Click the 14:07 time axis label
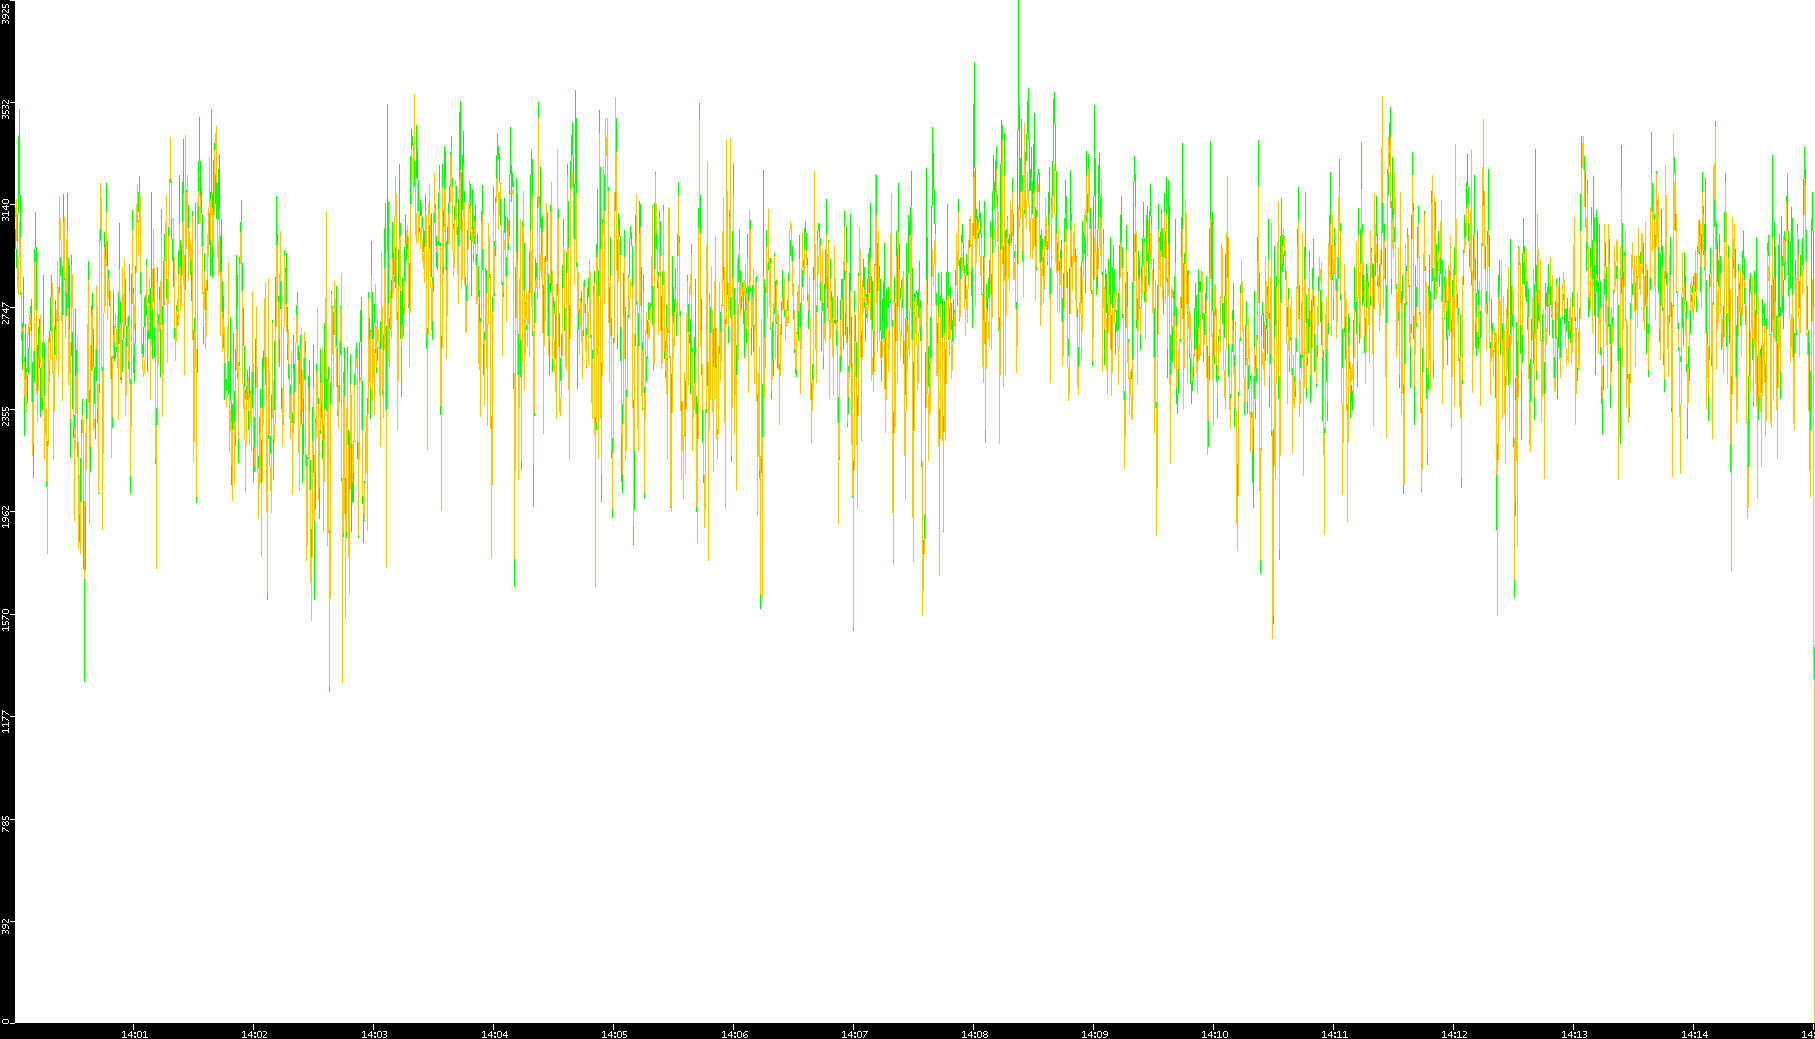Image resolution: width=1815 pixels, height=1039 pixels. tap(854, 1034)
